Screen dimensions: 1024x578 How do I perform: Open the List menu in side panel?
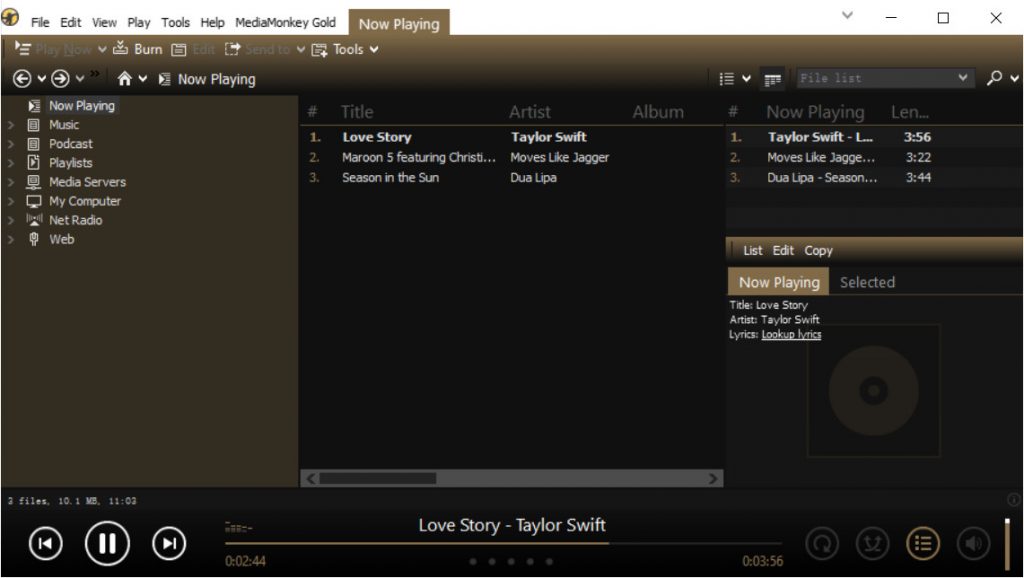(752, 251)
